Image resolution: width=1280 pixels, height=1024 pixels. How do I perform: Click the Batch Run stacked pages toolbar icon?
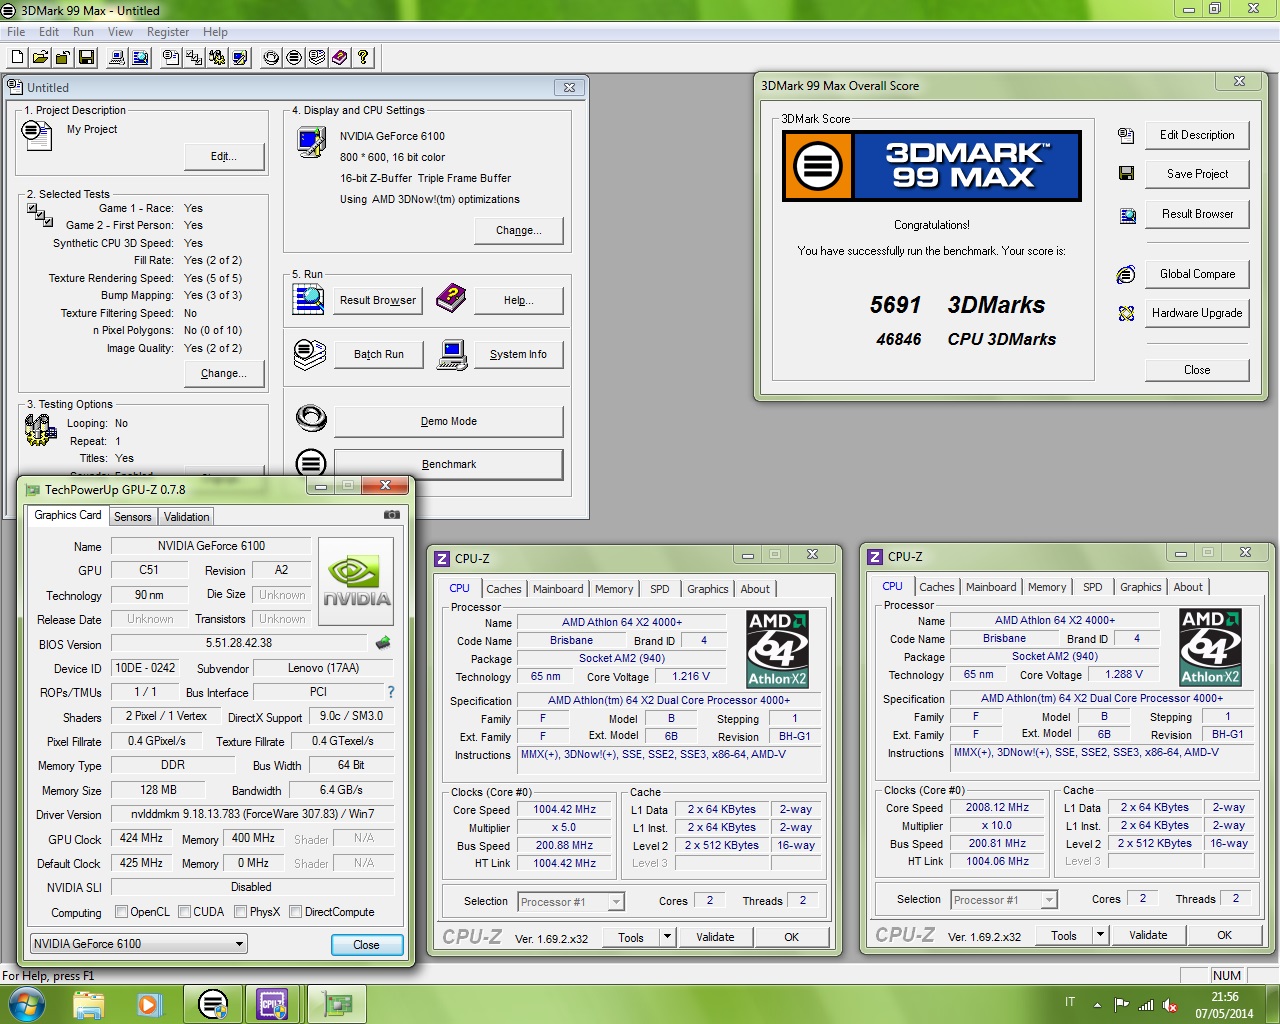317,58
